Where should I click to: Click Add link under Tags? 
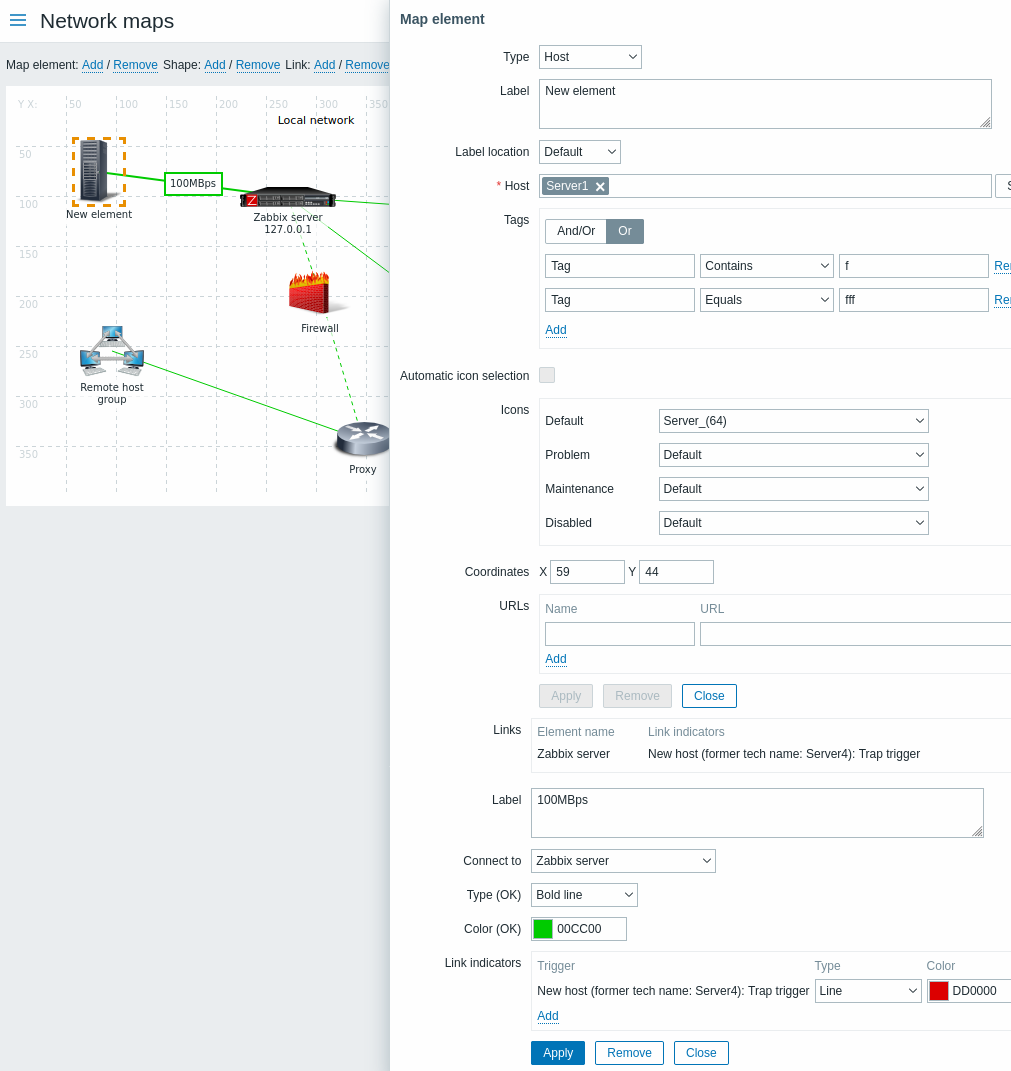[x=556, y=330]
